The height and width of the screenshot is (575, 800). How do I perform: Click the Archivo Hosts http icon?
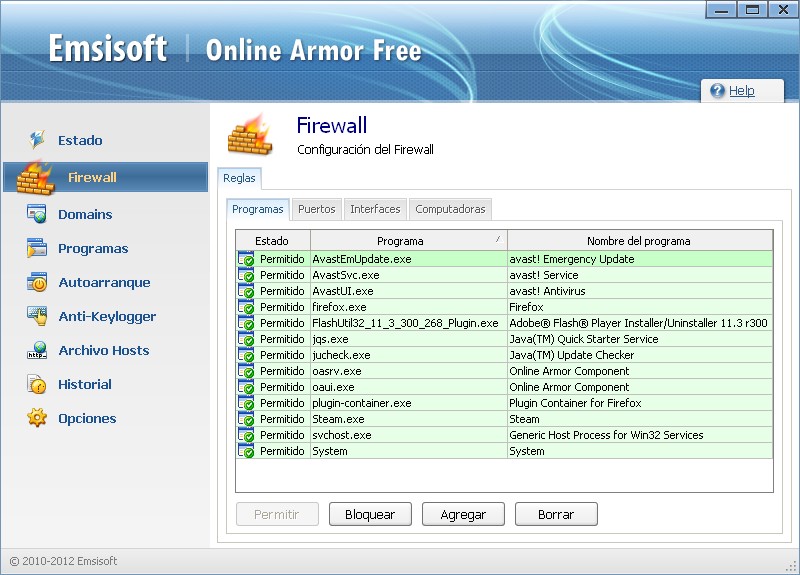click(x=37, y=350)
